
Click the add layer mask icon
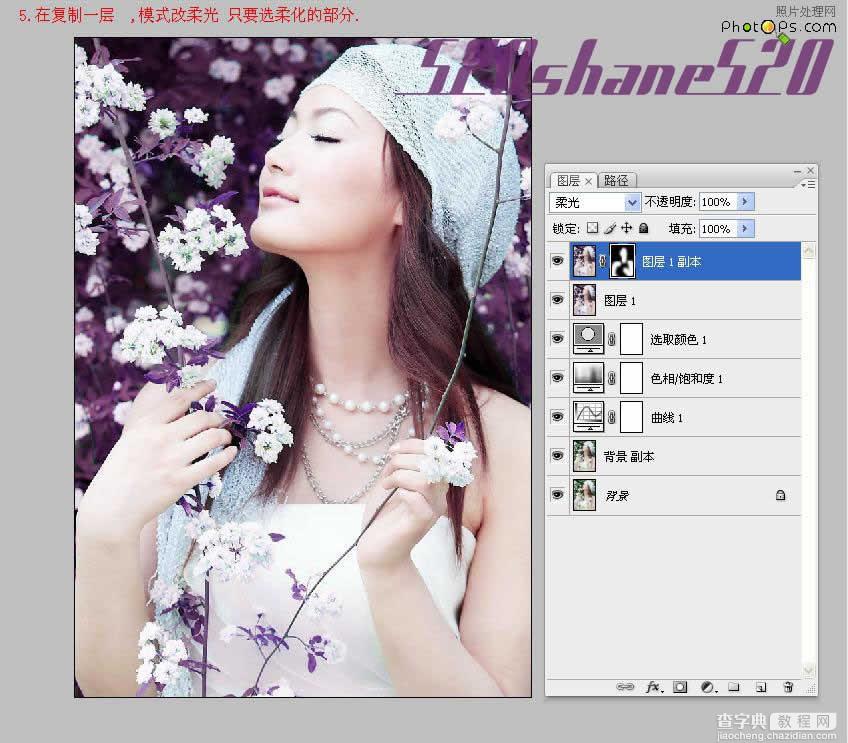680,688
